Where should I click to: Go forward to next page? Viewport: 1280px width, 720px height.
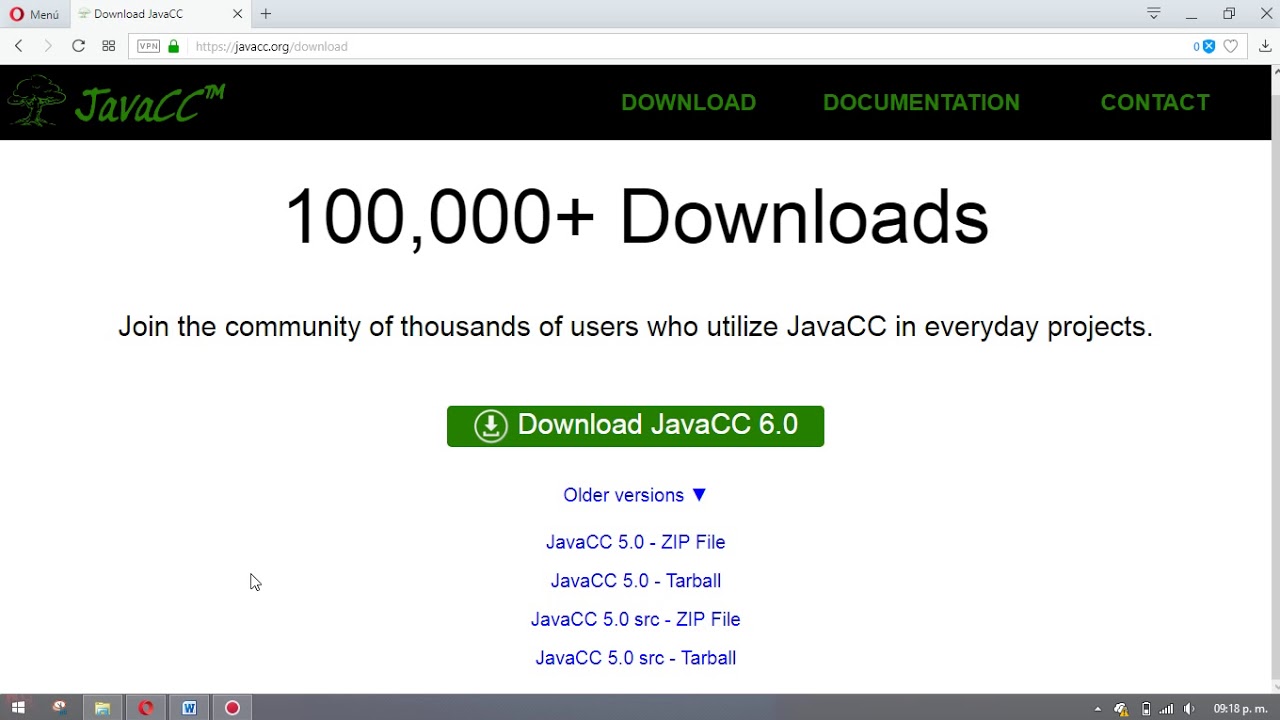point(47,46)
